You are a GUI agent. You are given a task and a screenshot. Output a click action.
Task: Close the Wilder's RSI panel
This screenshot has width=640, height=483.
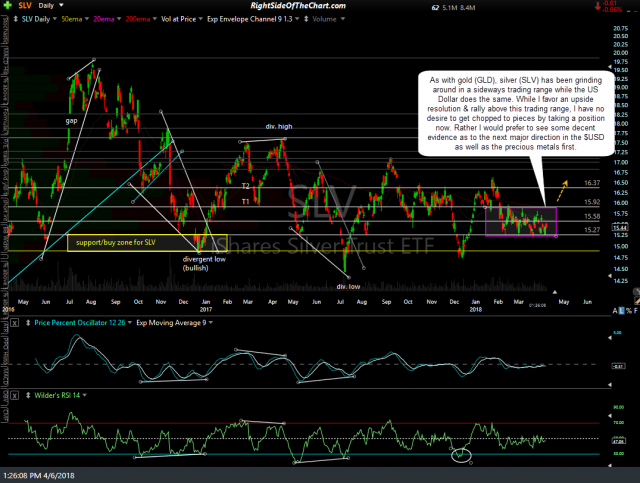click(x=14, y=396)
